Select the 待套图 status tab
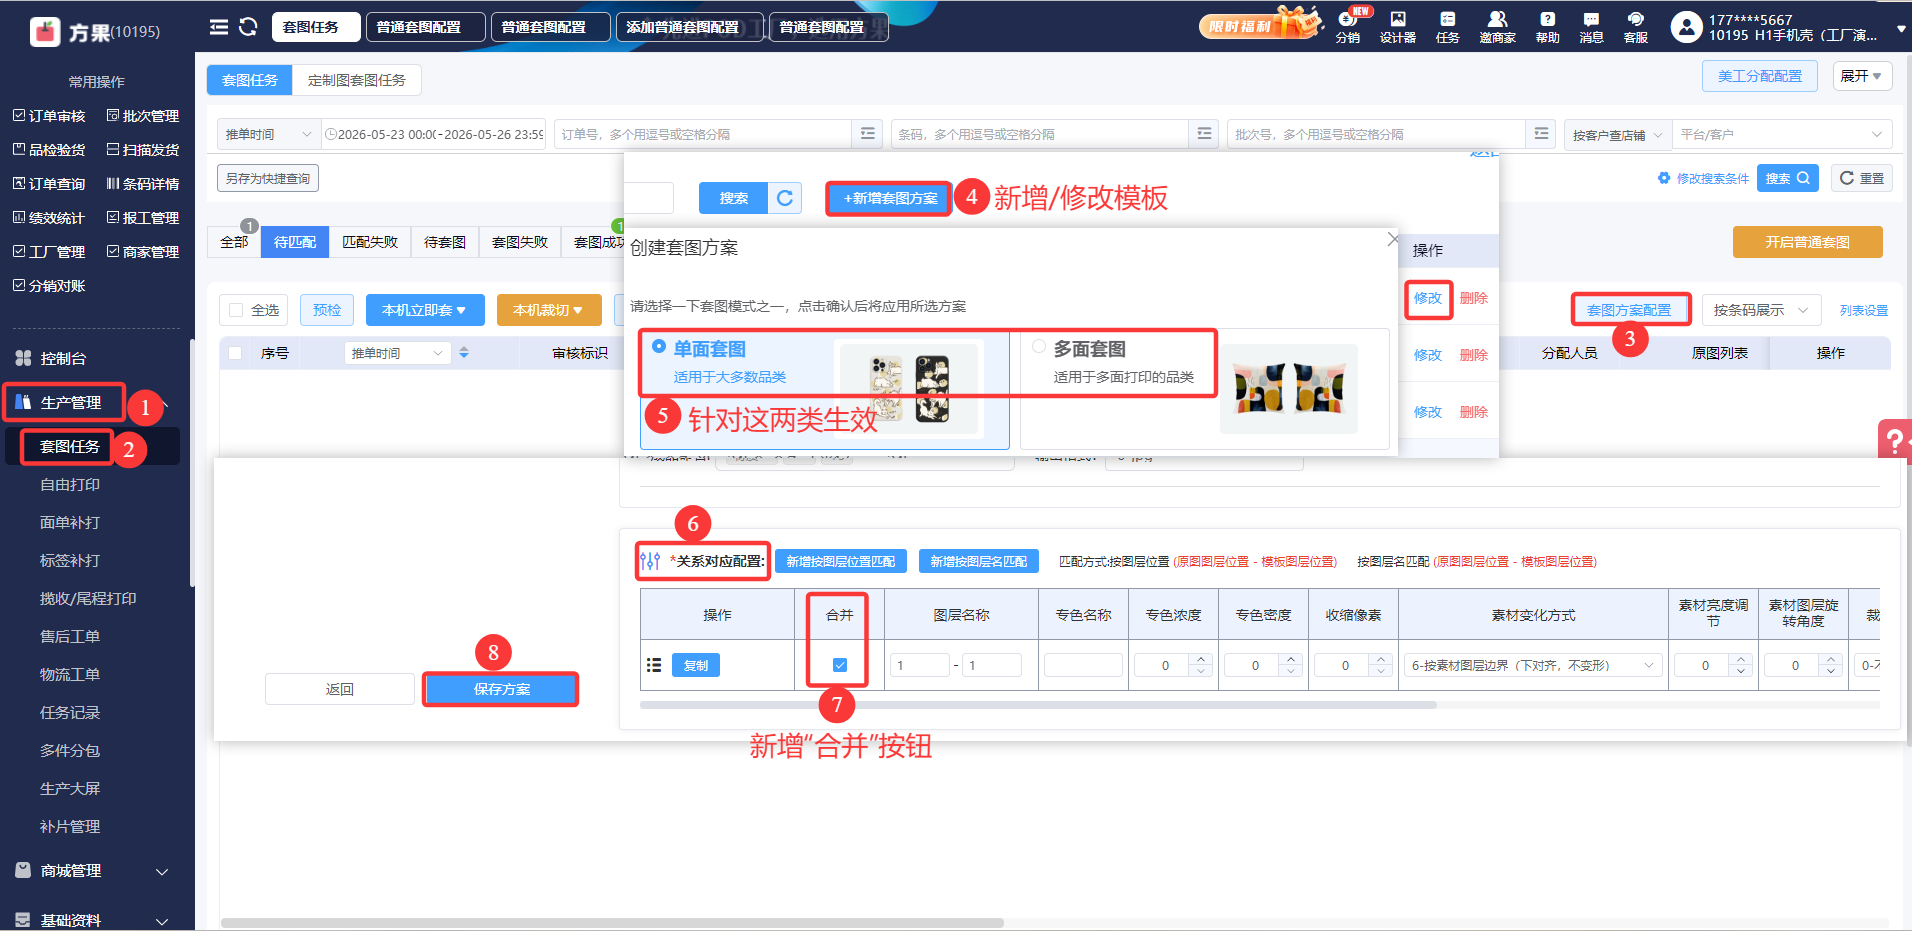Screen dimensions: 1912x931 445,242
